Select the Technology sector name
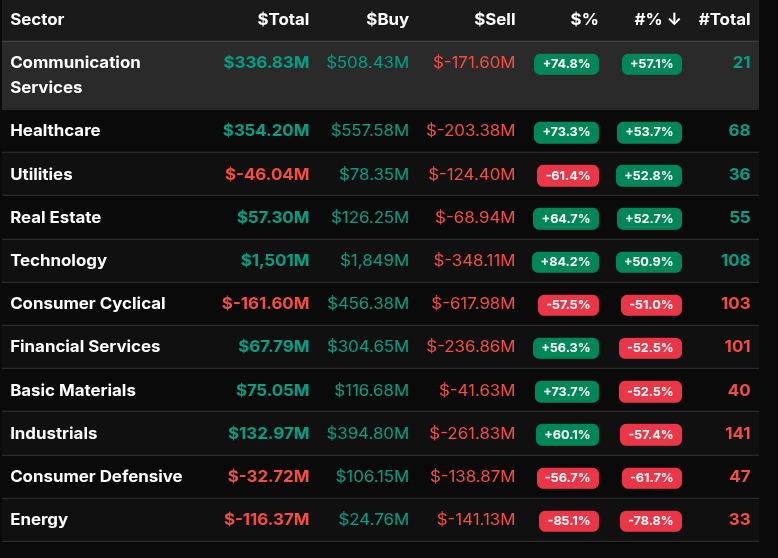This screenshot has width=778, height=558. tap(58, 260)
